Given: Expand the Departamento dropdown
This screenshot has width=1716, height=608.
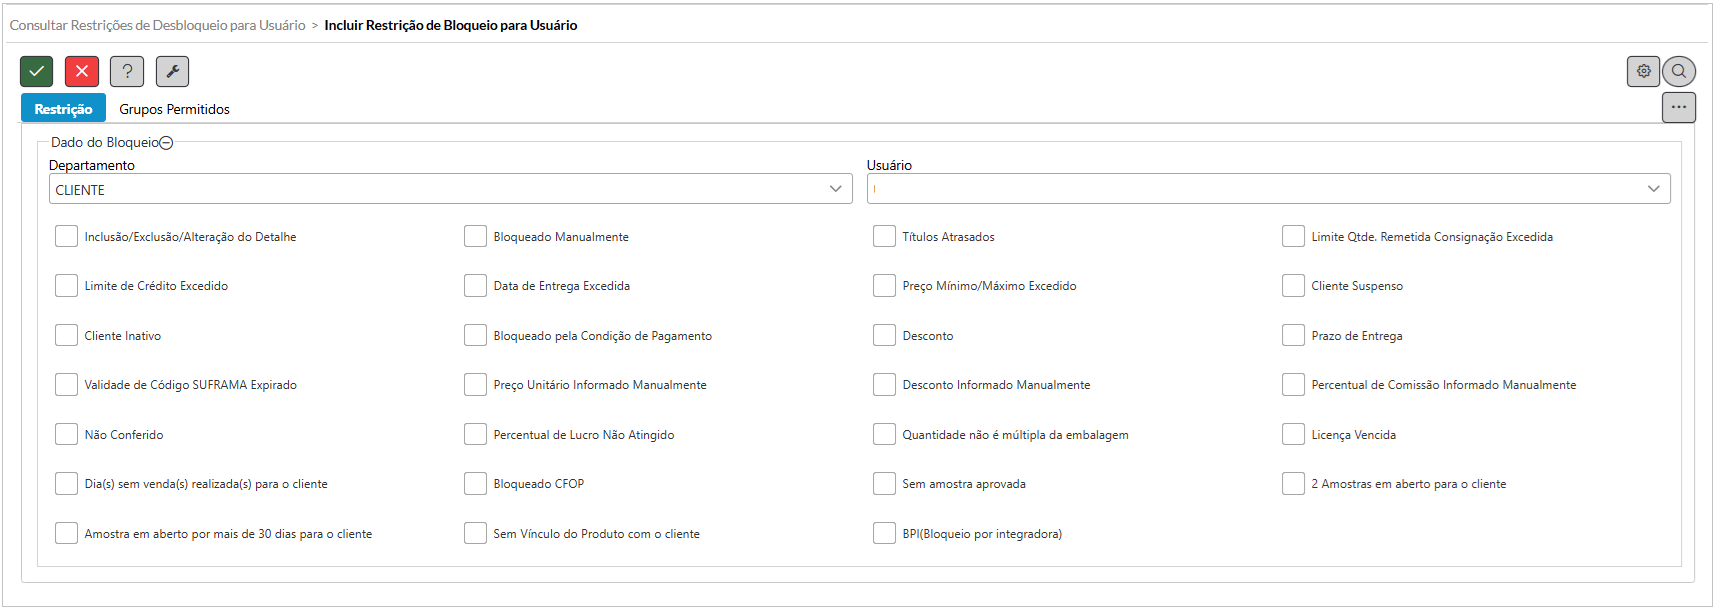Looking at the screenshot, I should point(835,189).
